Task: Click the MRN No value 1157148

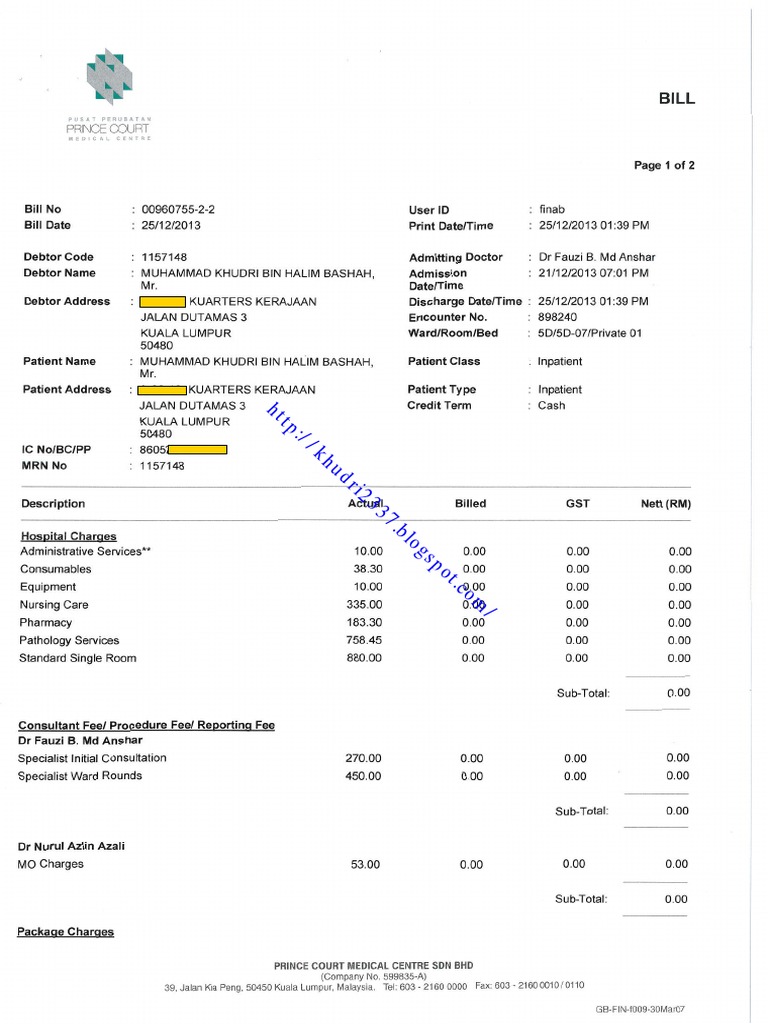Action: (x=162, y=466)
